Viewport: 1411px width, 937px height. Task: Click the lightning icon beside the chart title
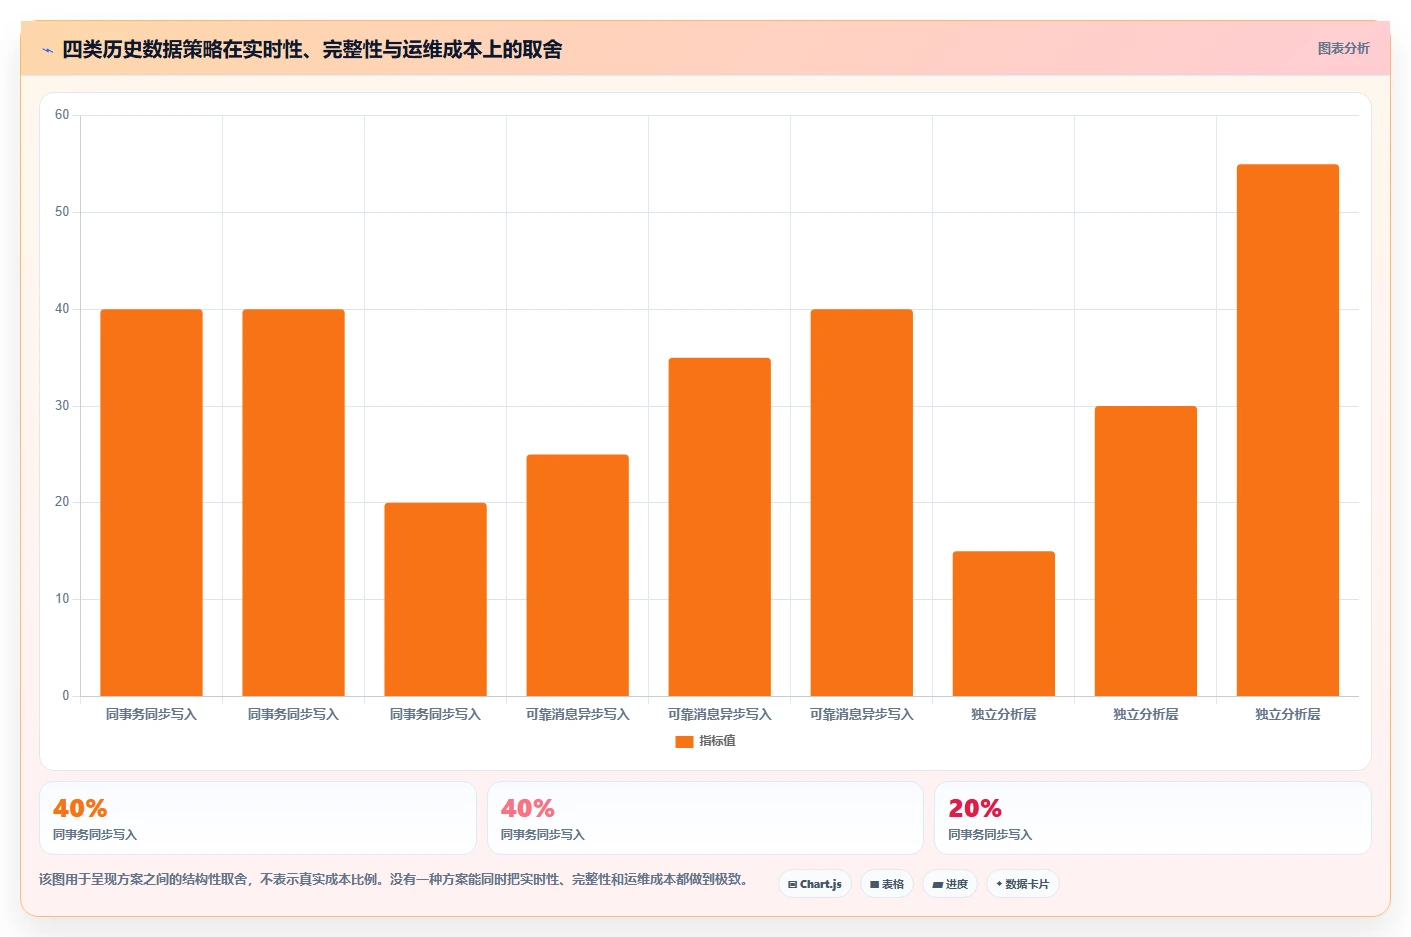pos(47,50)
